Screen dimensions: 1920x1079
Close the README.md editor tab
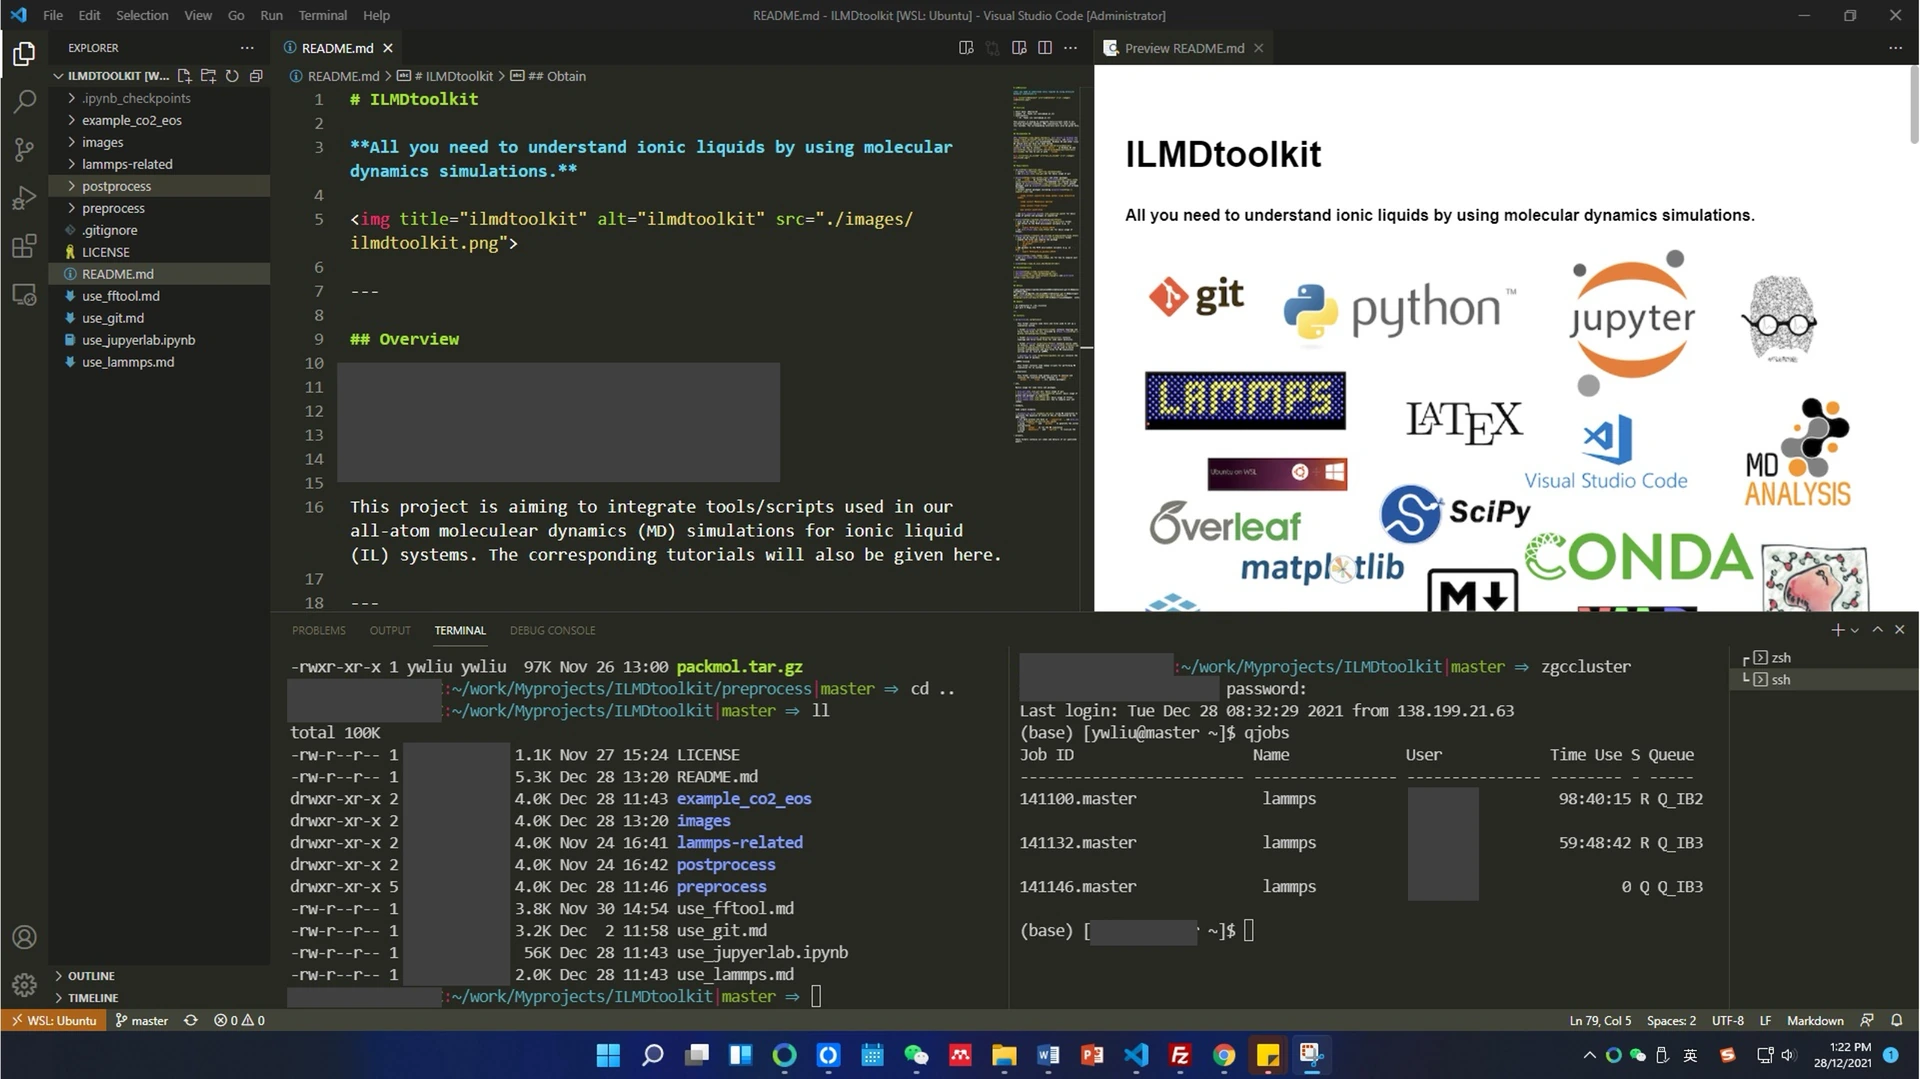388,48
